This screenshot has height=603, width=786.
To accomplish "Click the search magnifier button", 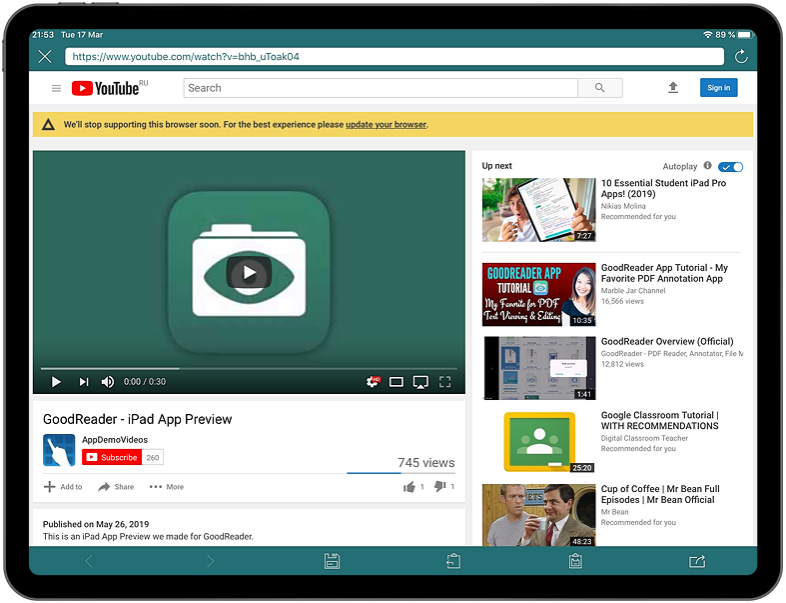I will (600, 88).
